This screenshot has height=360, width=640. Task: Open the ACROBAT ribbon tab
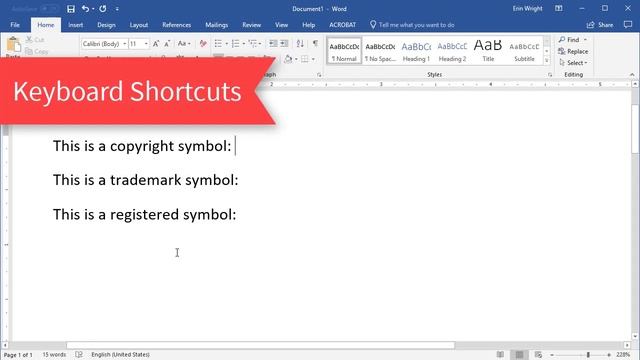pyautogui.click(x=342, y=25)
